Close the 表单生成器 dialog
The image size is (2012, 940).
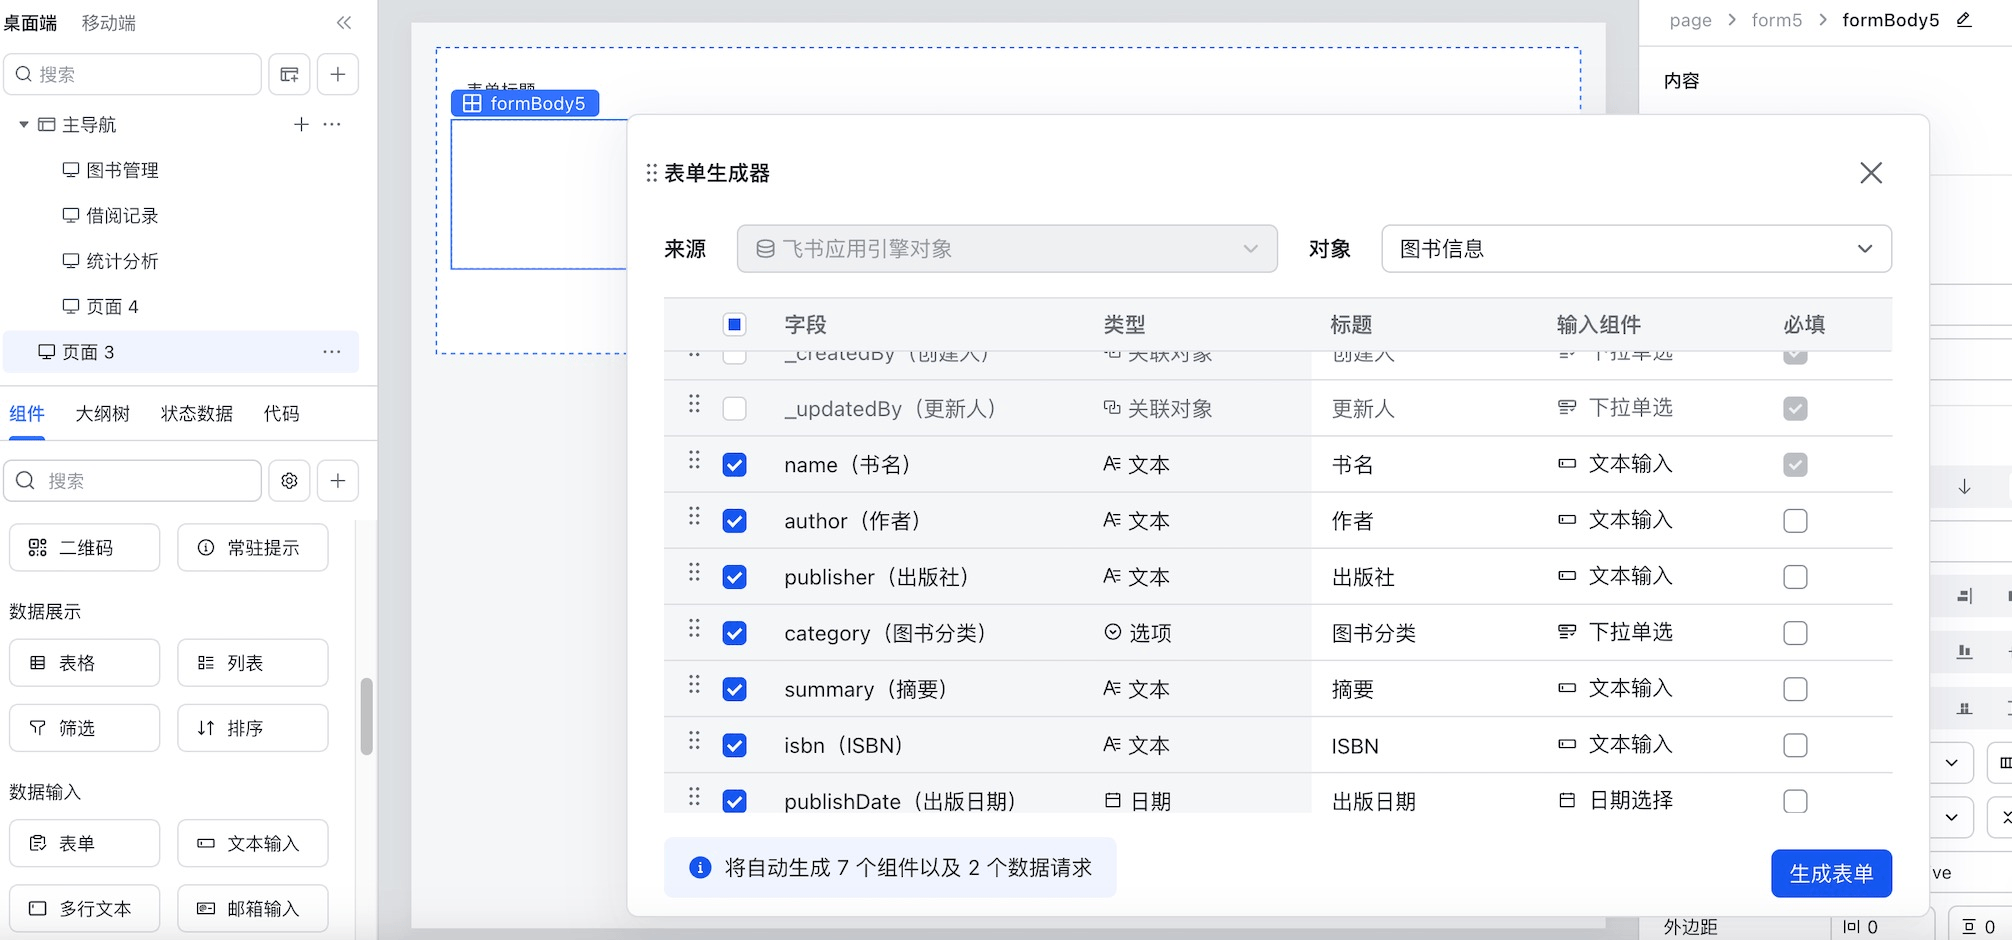point(1871,173)
